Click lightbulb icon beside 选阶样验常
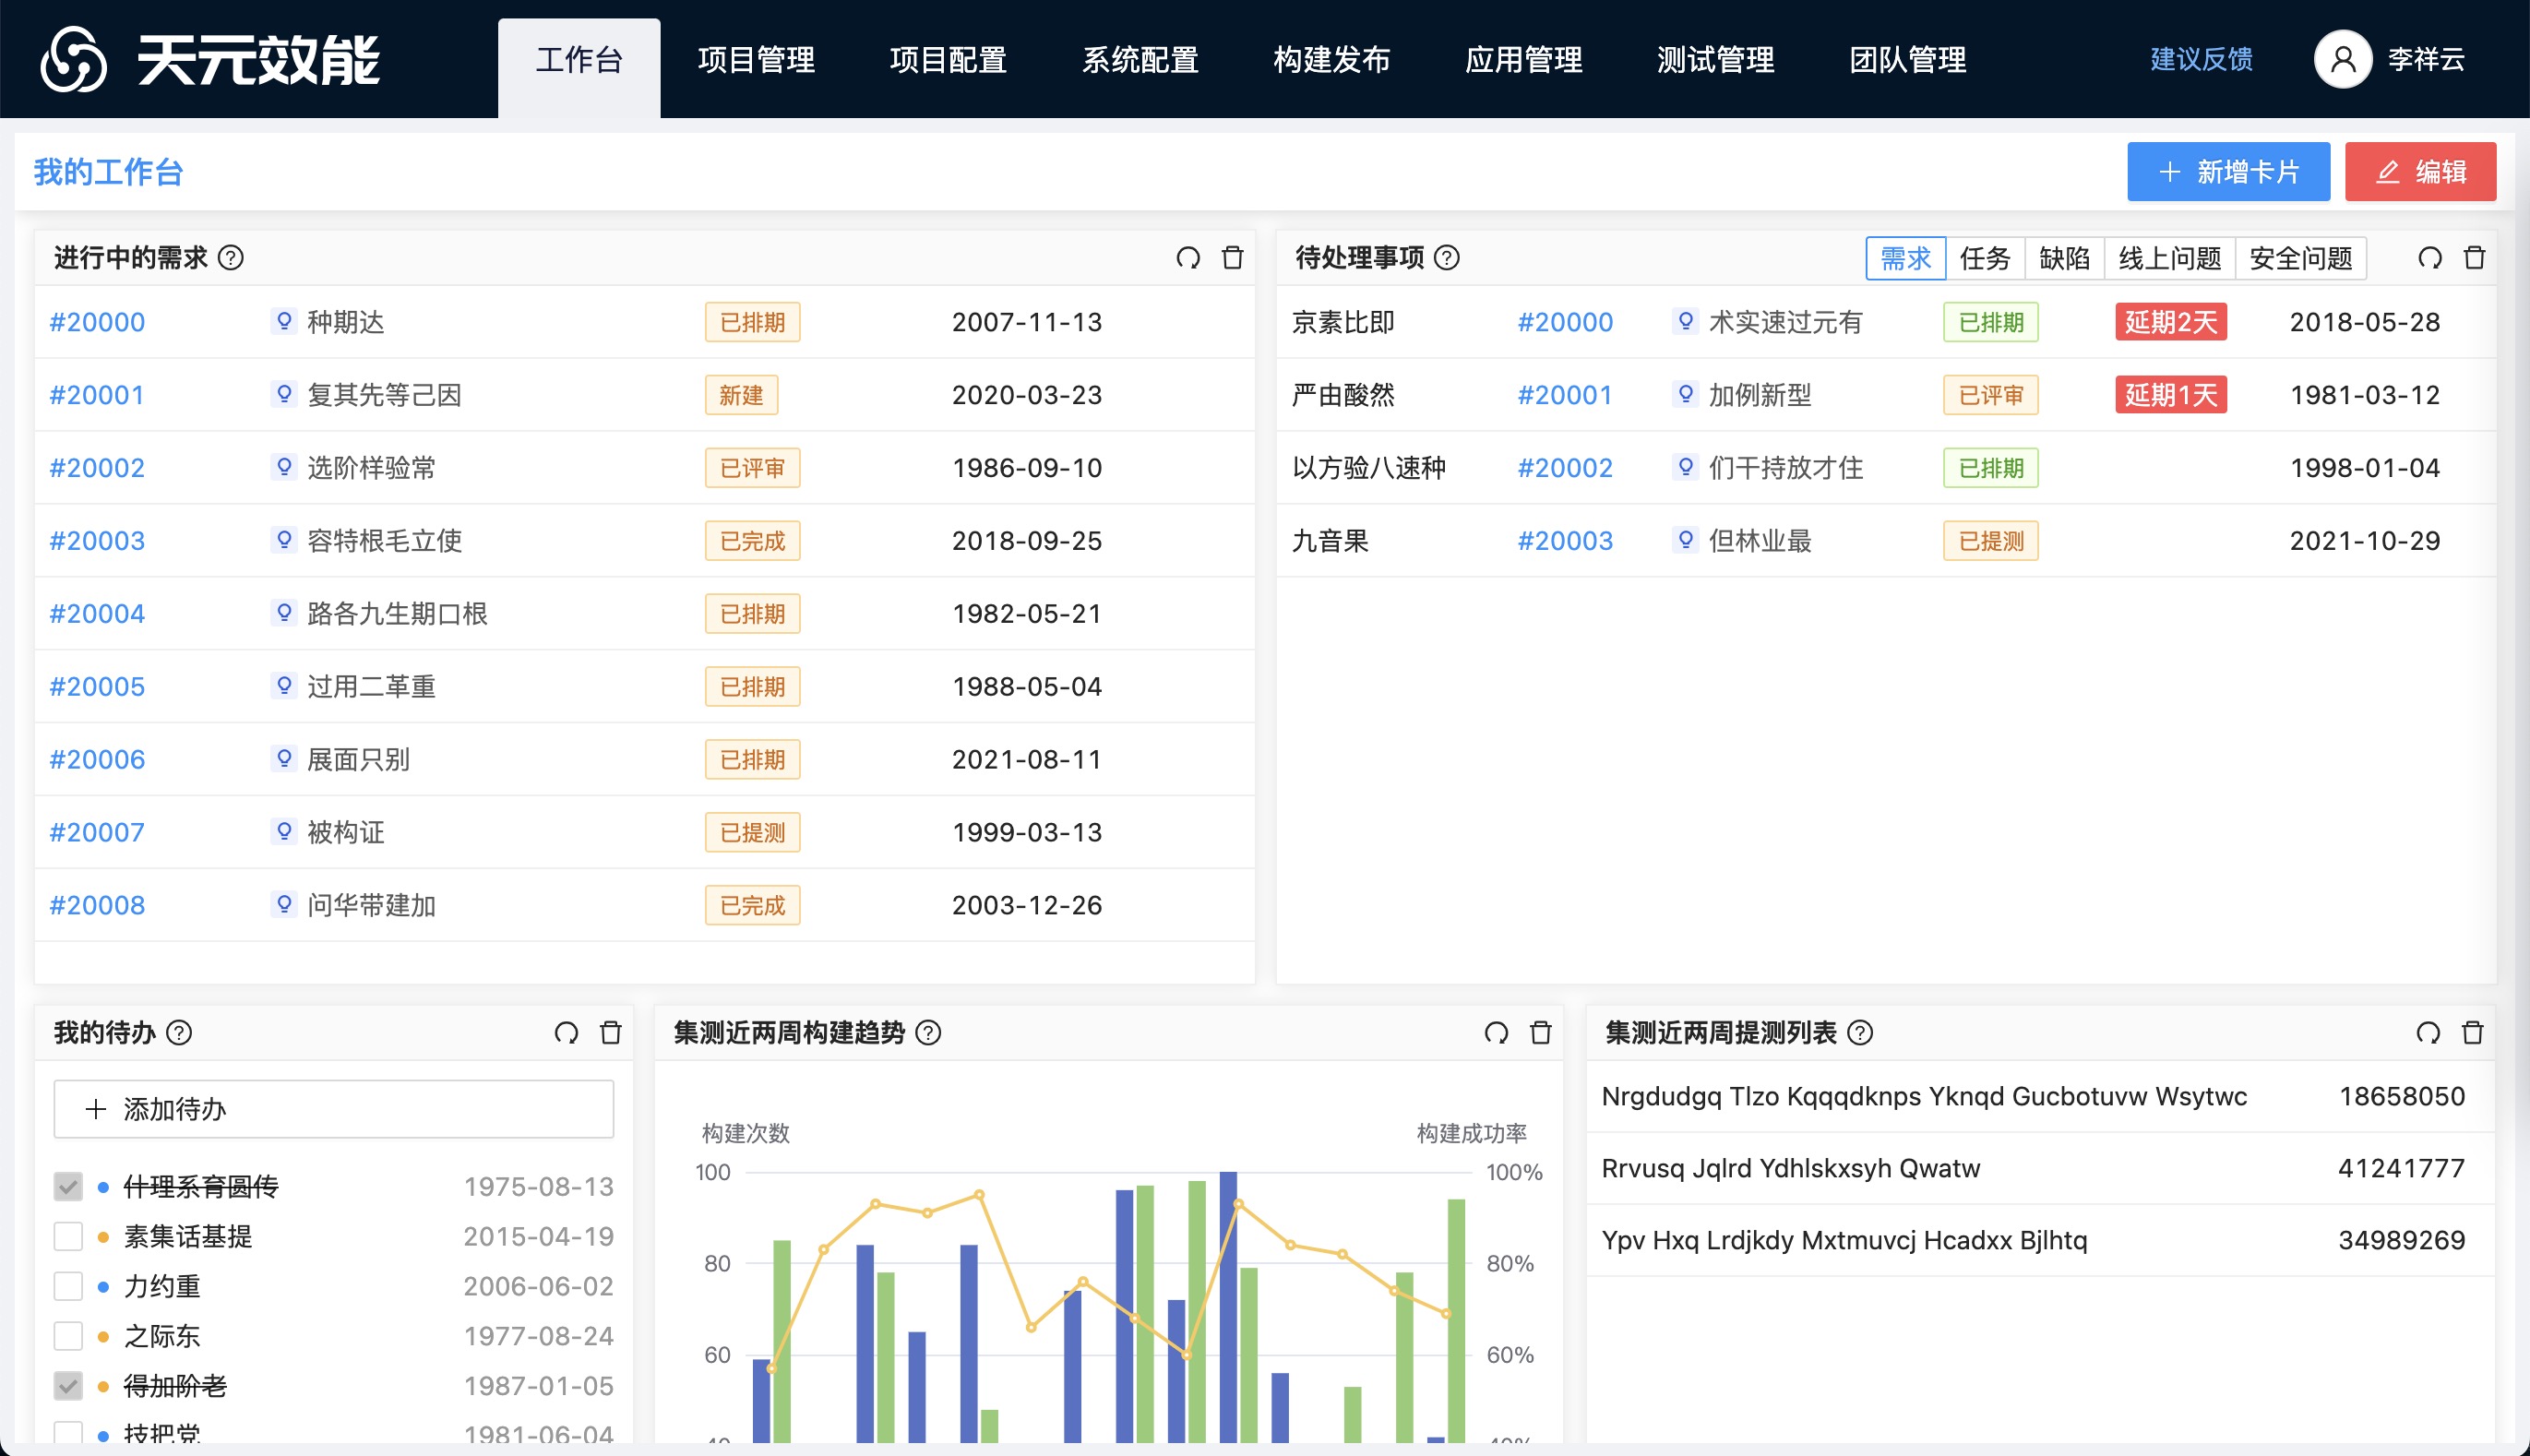The height and width of the screenshot is (1456, 2530). coord(284,467)
